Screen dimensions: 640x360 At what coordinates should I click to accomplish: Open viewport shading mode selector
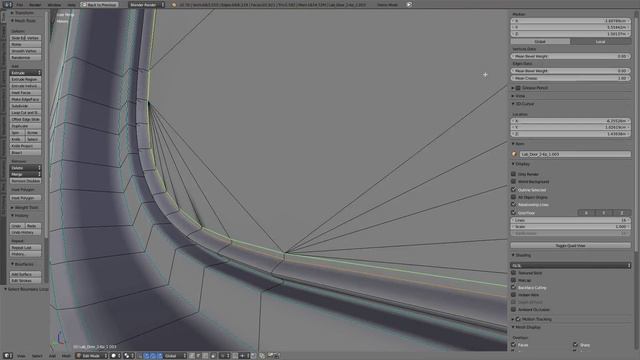point(116,356)
